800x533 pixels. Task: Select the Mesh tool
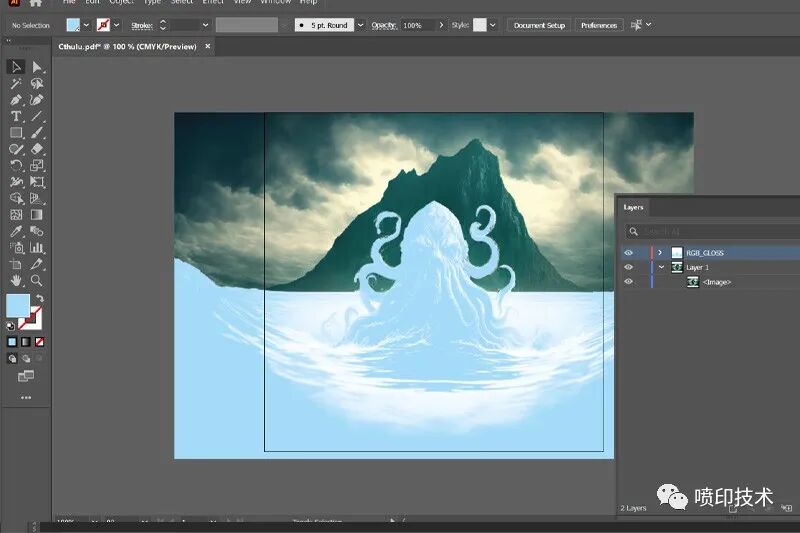[16, 215]
